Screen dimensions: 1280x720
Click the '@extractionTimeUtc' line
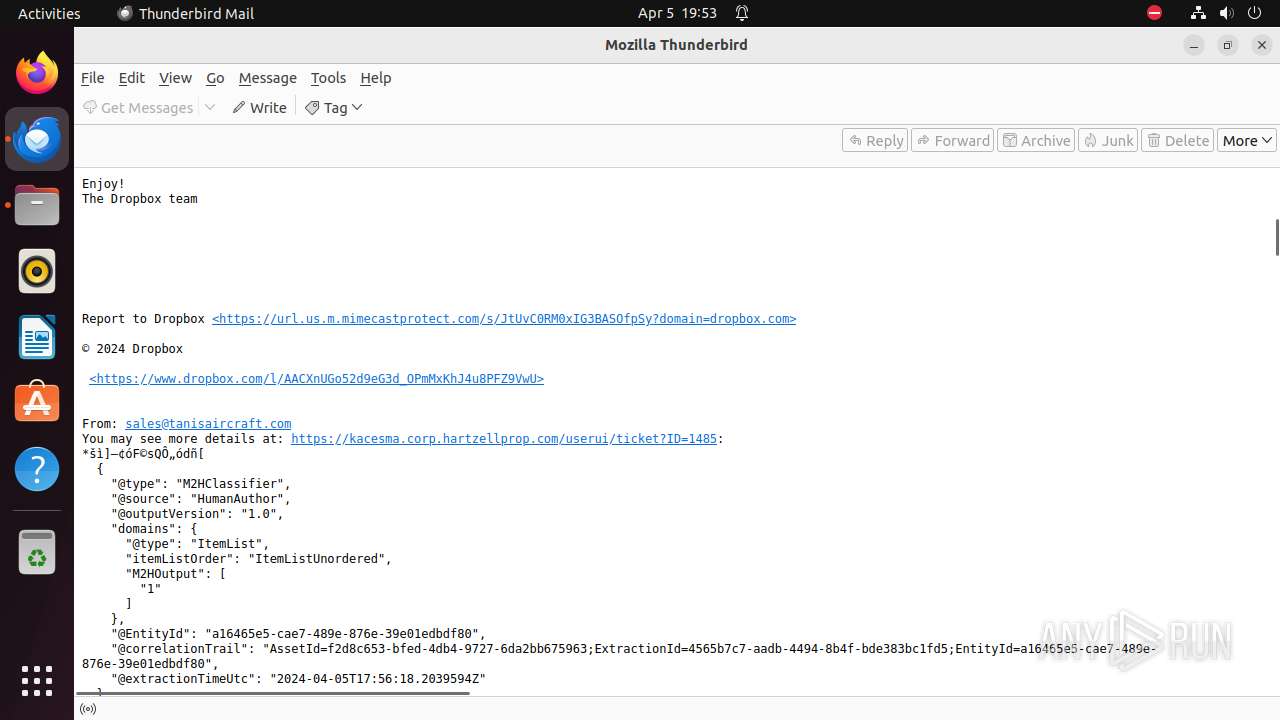click(298, 679)
